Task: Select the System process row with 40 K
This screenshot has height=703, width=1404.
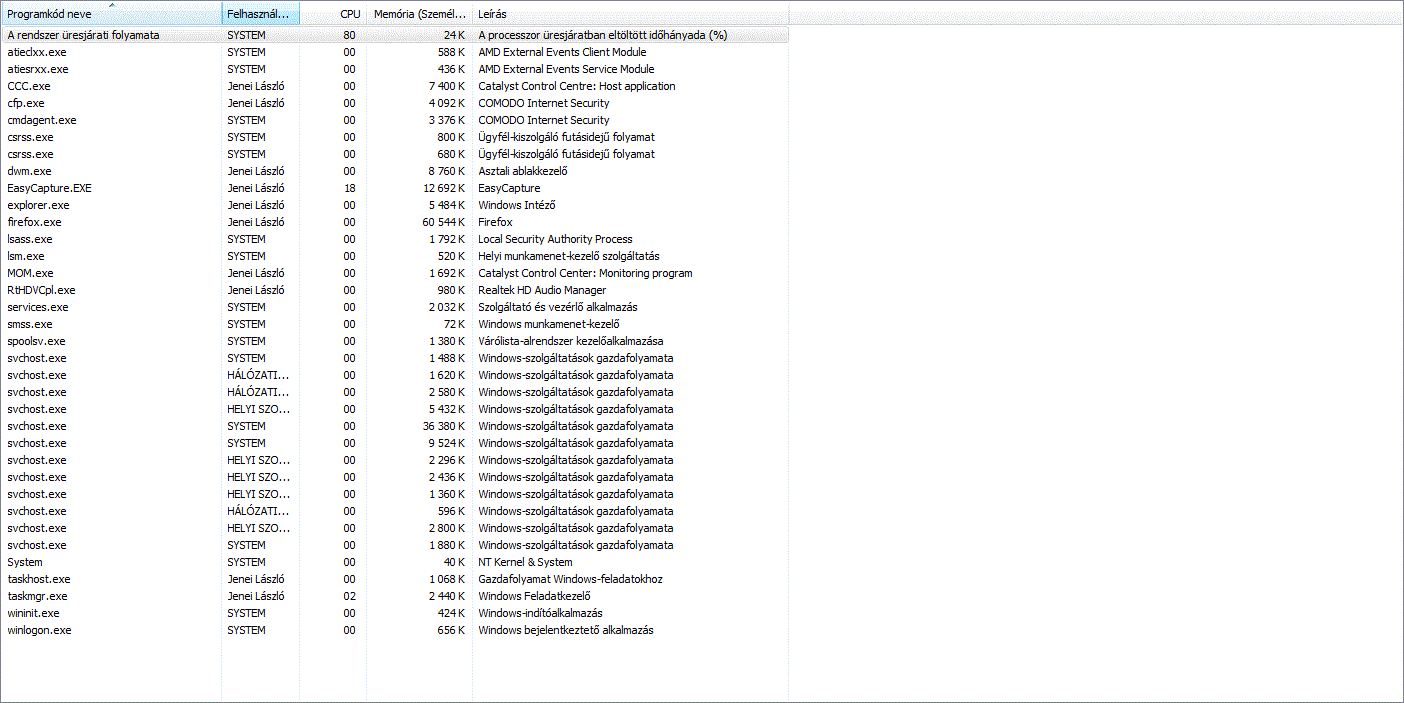Action: [x=395, y=562]
